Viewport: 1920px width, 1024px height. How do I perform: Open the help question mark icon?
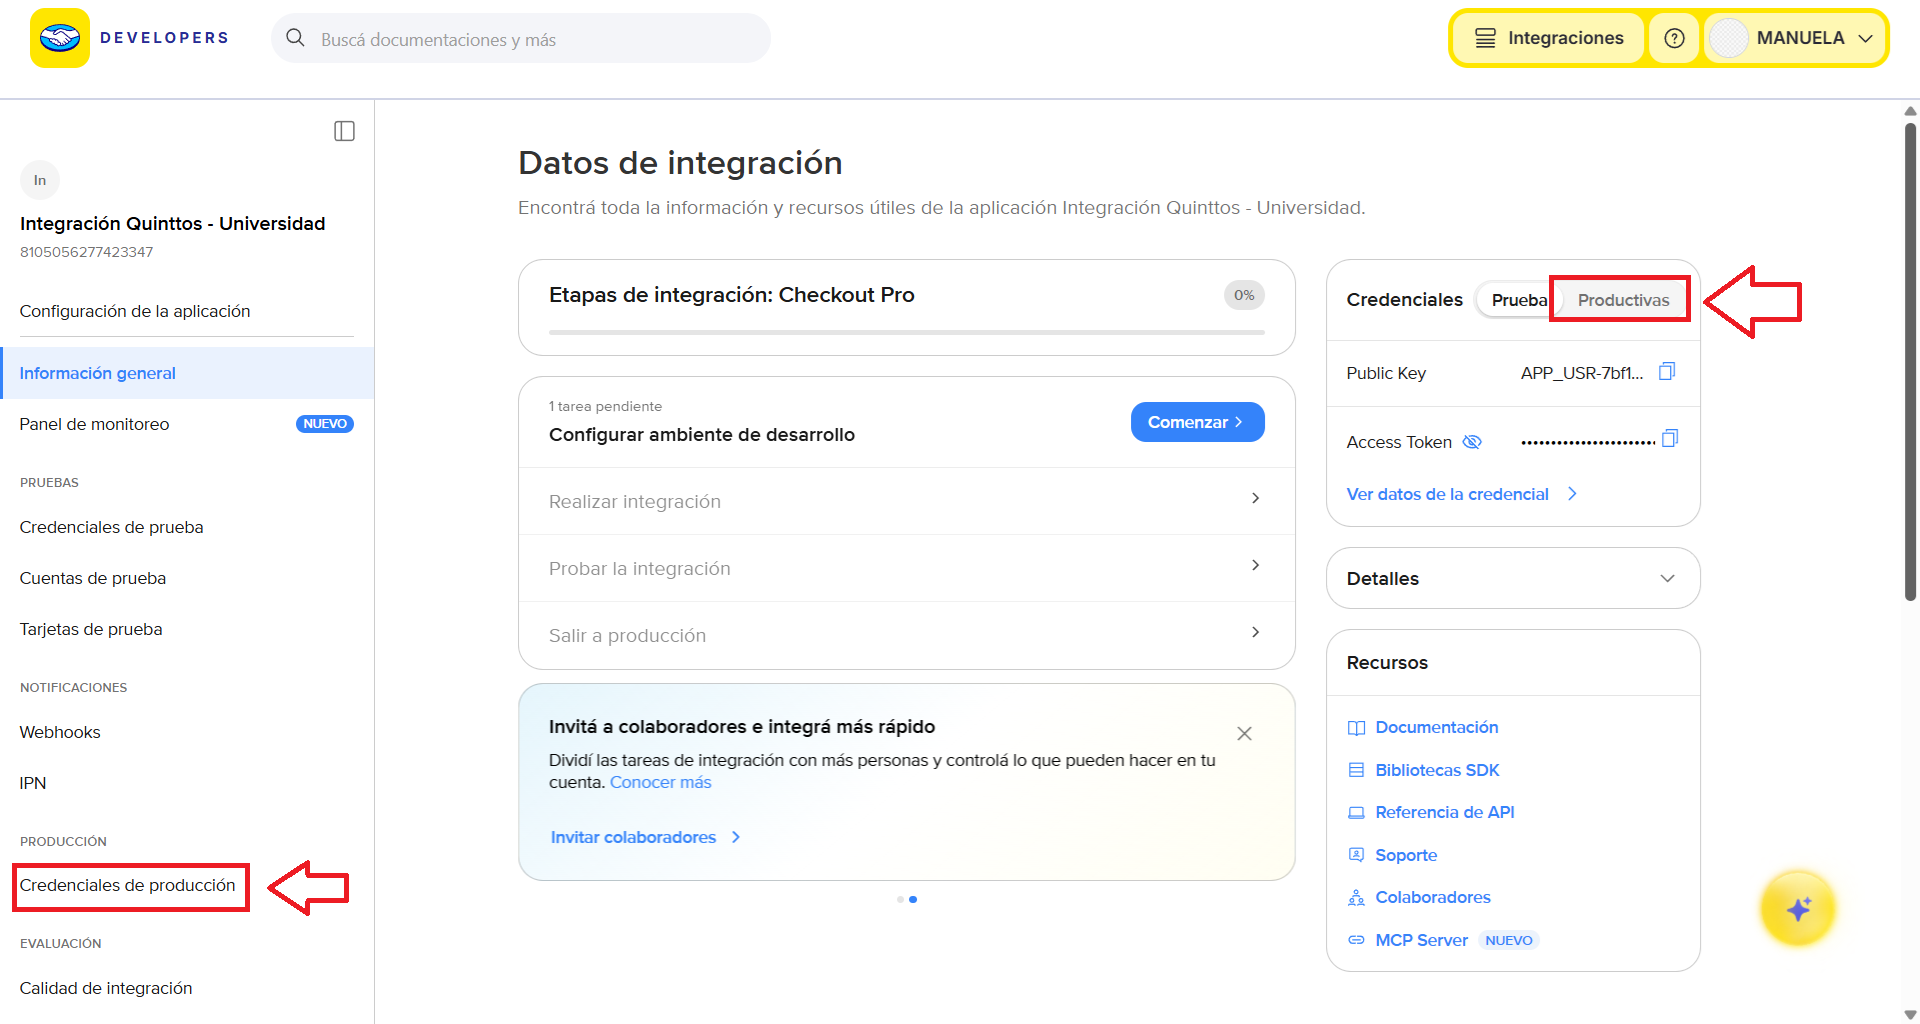click(1674, 38)
